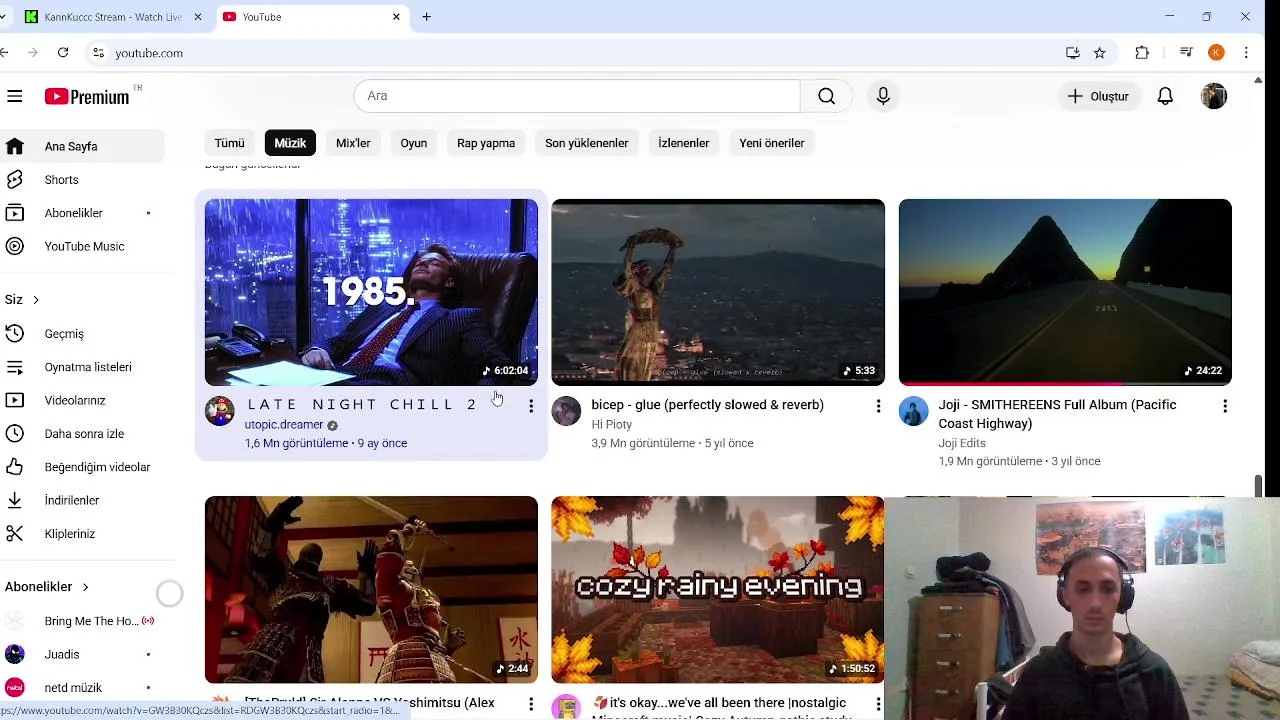Open more options for Joji SMITHEREENS video

[1225, 406]
